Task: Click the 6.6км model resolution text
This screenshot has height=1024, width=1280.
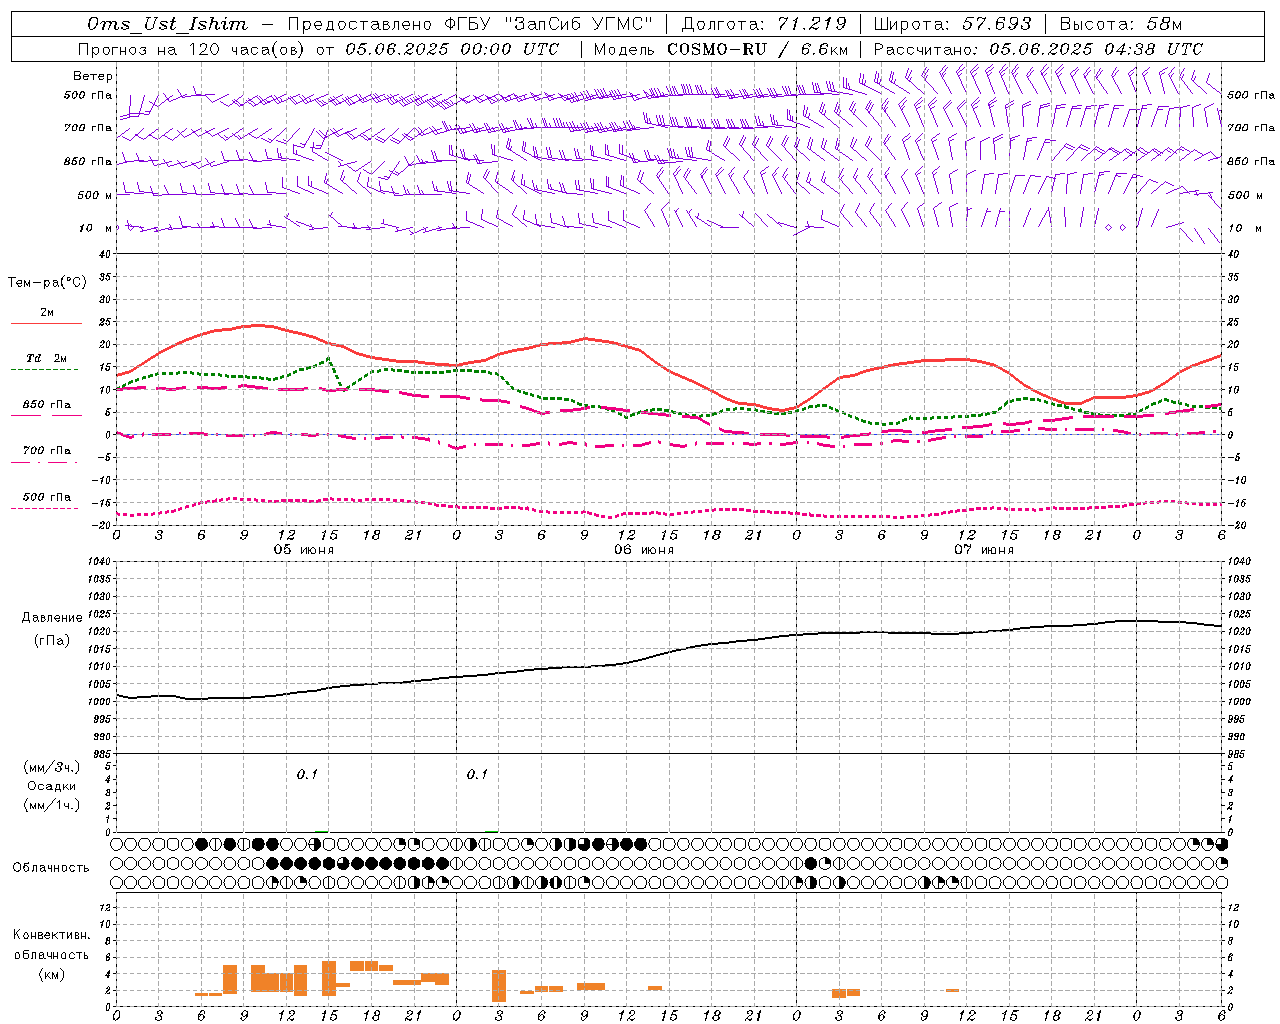Action: tap(824, 49)
